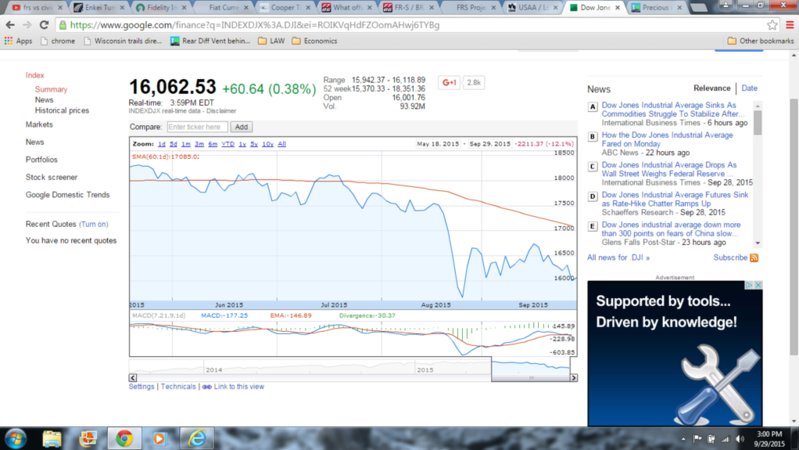Switch to the Precious browser tab
Screen dimensions: 799x450
655,8
